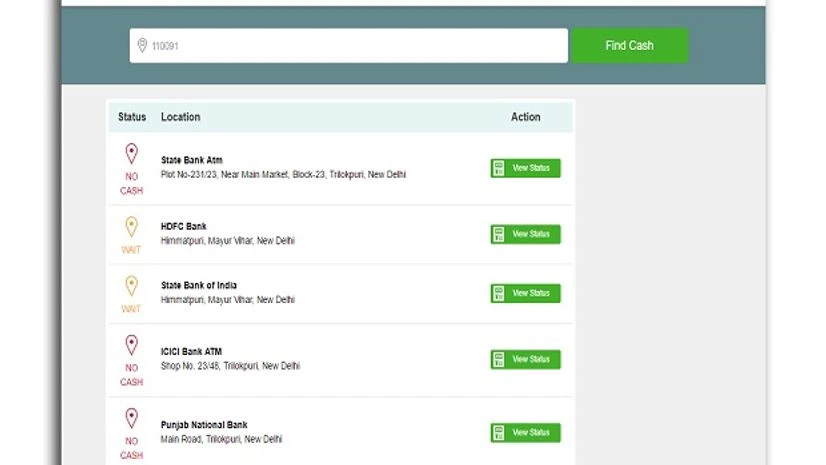Select the Punjab National Bank location name
The image size is (826, 465).
coord(204,425)
